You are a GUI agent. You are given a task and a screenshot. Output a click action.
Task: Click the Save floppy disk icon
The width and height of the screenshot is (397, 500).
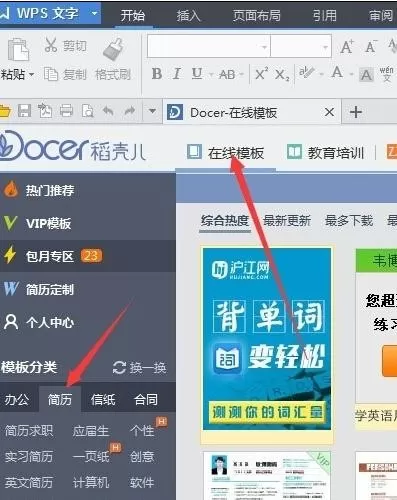24,110
